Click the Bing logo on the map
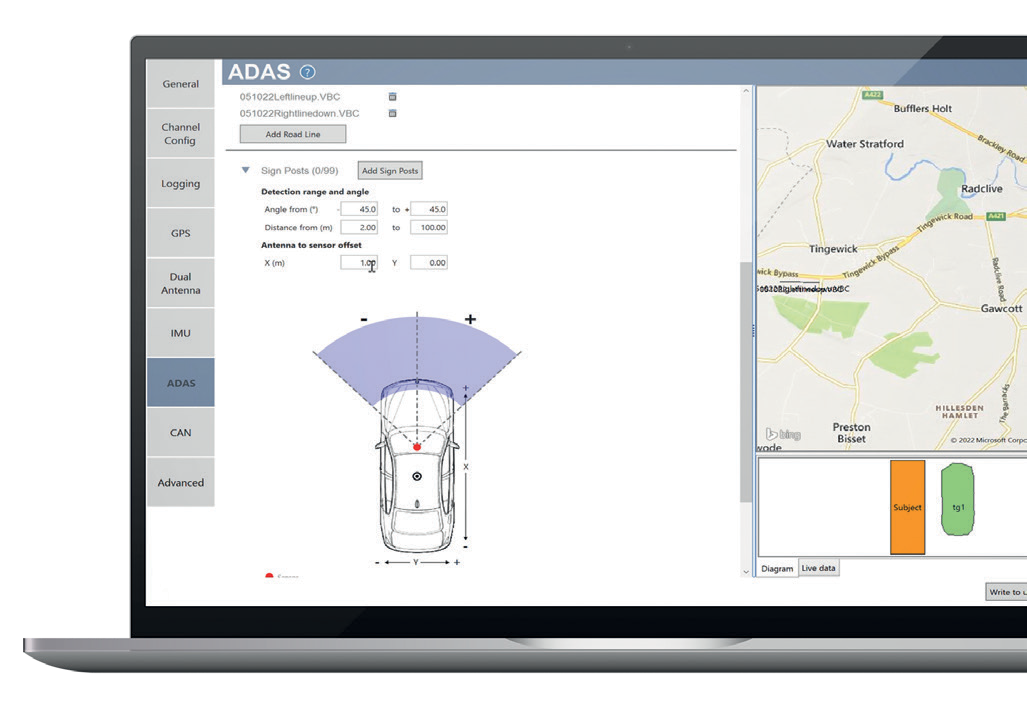Image resolution: width=1027 pixels, height=716 pixels. click(783, 434)
